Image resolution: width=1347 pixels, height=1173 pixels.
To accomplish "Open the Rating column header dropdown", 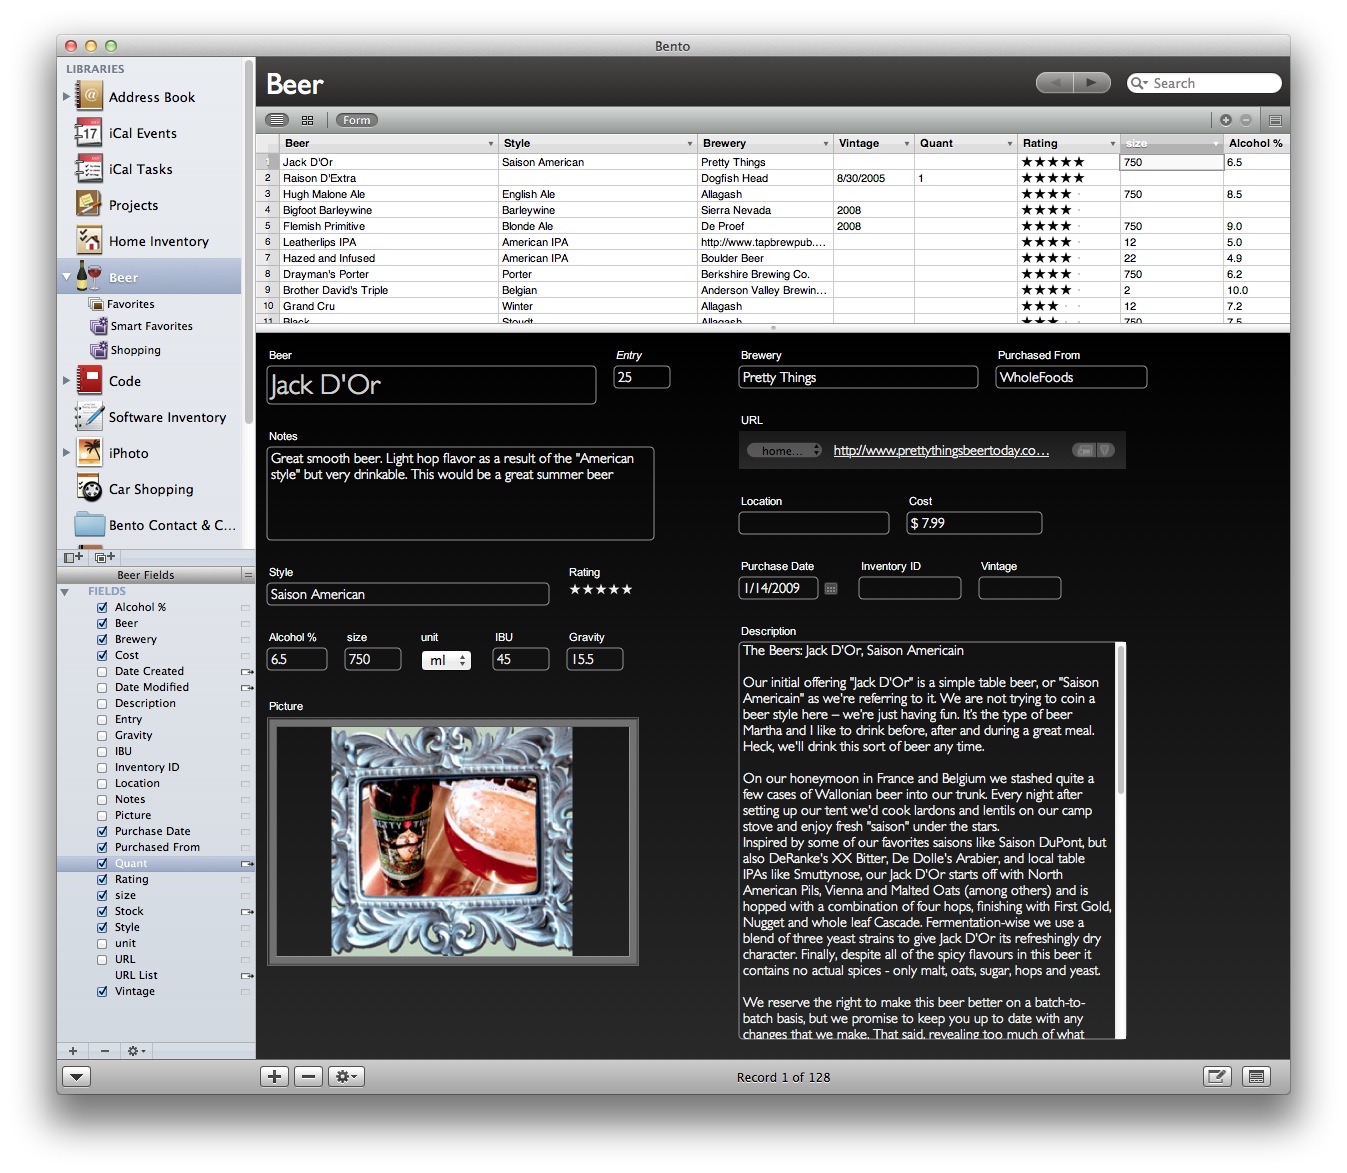I will 1113,144.
